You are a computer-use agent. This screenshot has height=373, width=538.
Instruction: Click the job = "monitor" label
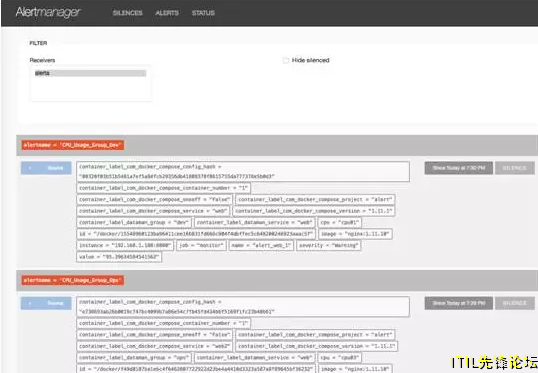201,245
